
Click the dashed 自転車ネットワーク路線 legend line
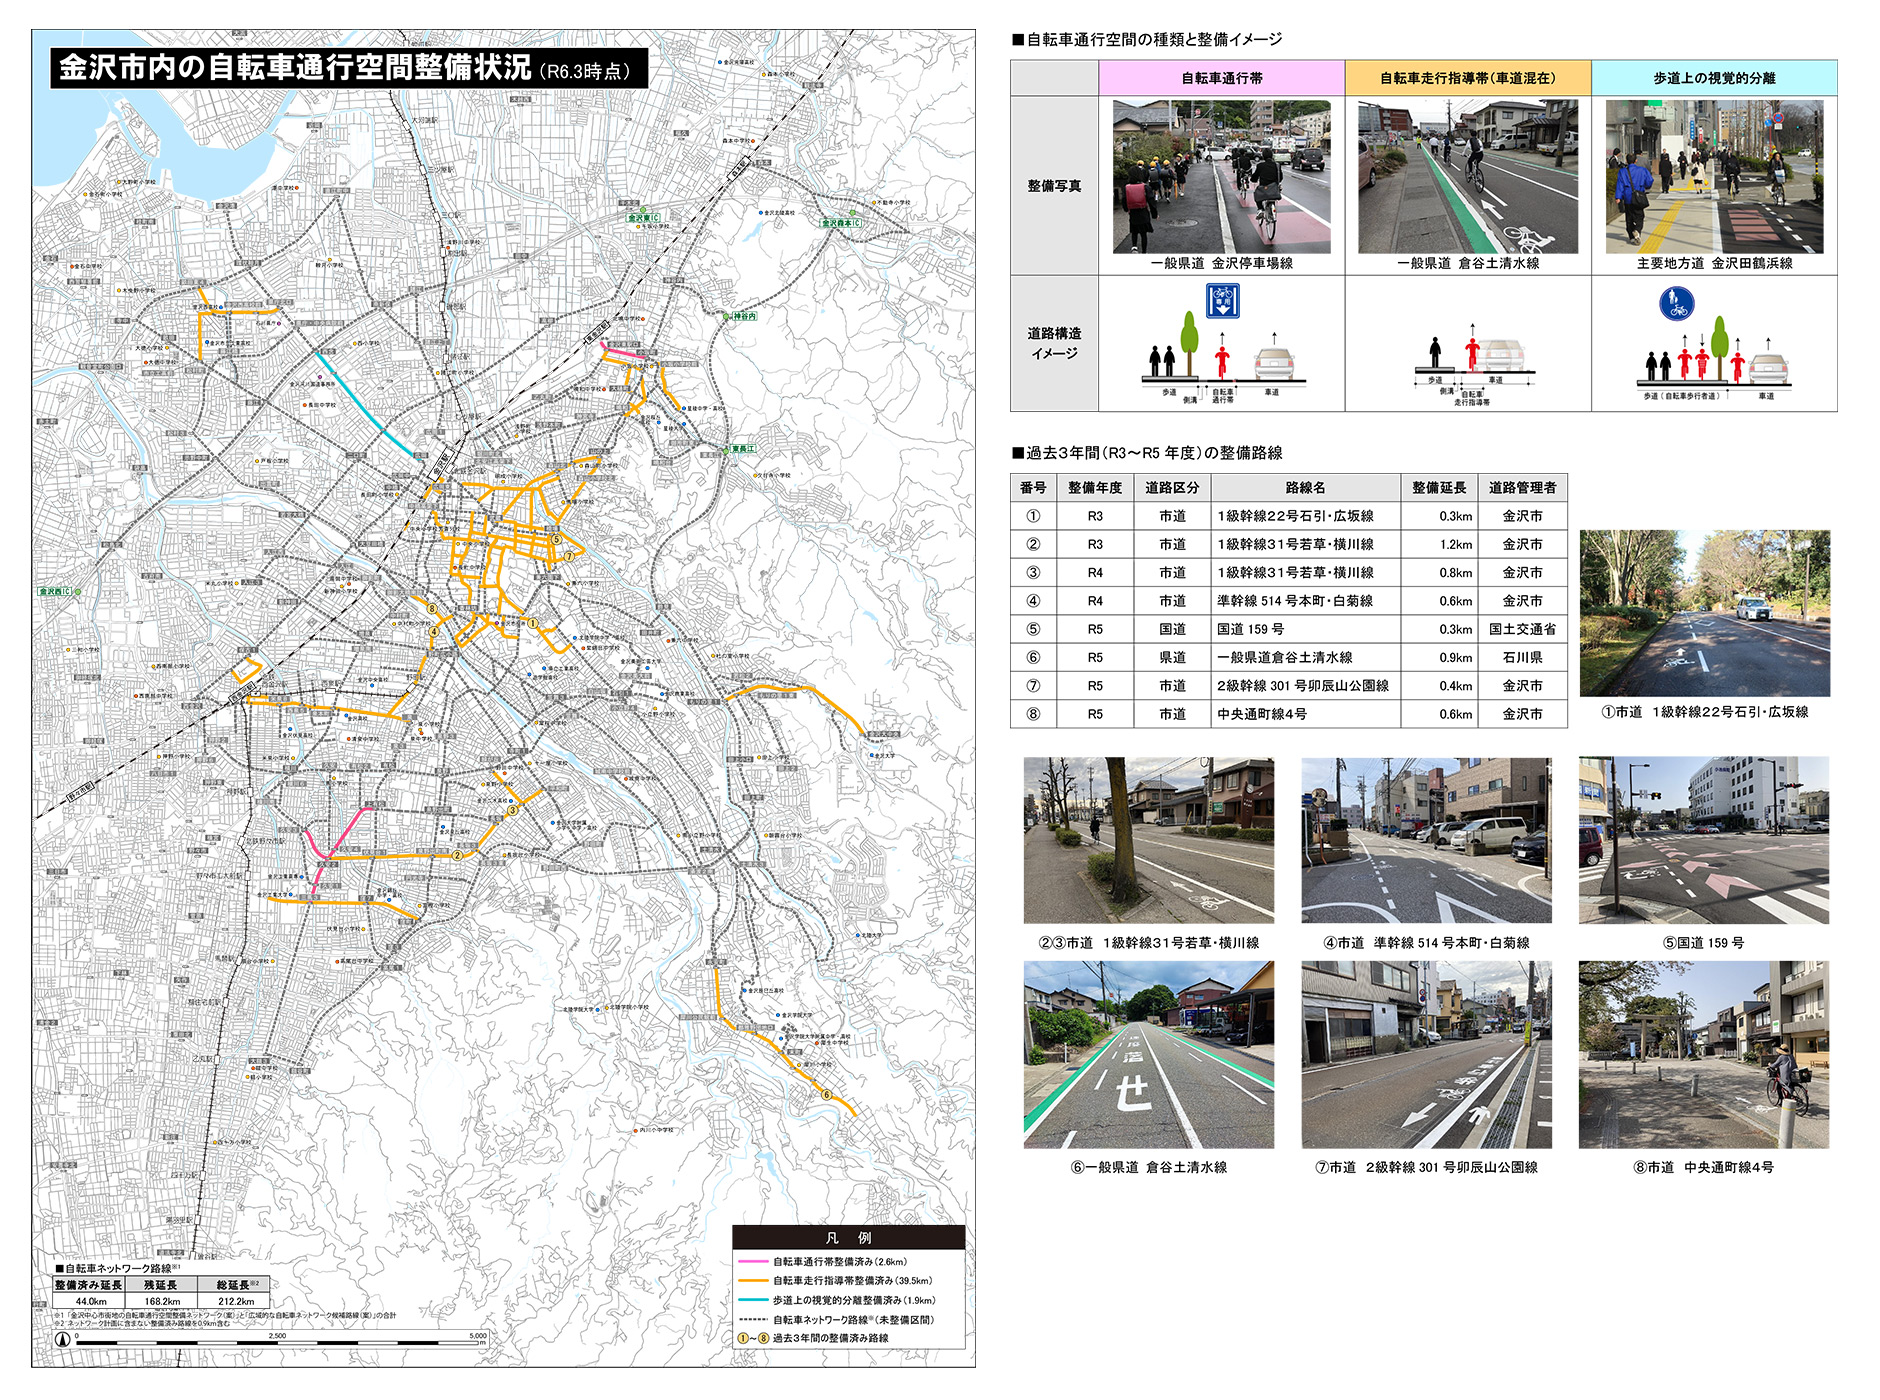click(753, 1319)
